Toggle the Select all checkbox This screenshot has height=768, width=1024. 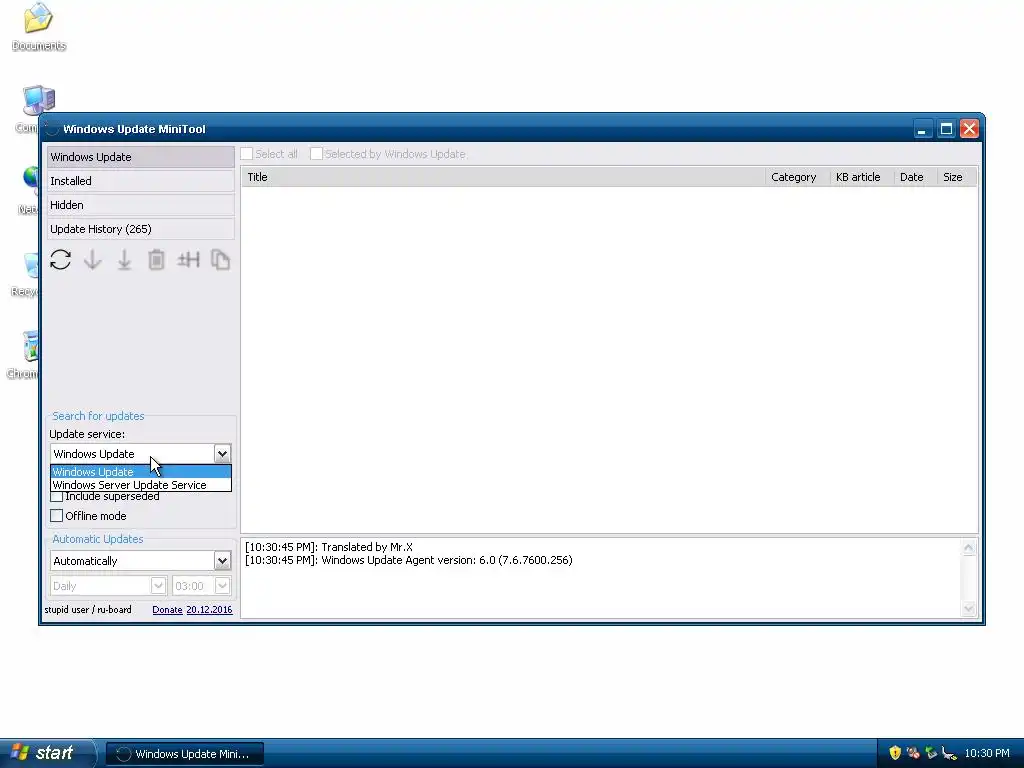point(247,154)
